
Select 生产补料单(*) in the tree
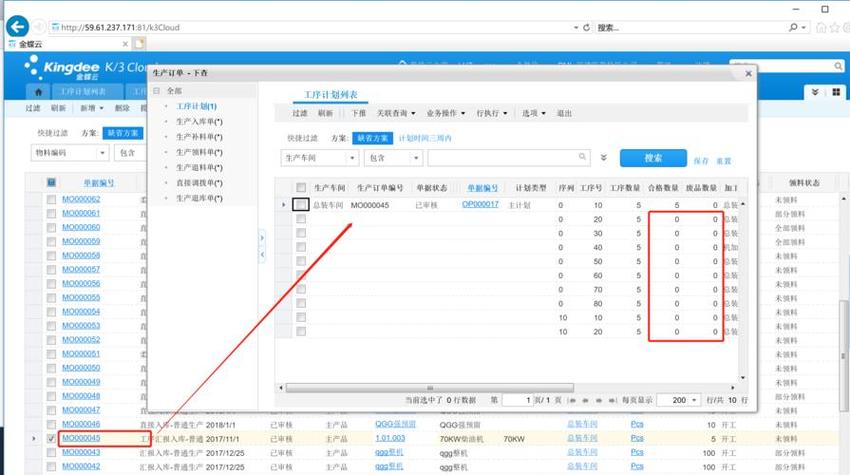(199, 137)
